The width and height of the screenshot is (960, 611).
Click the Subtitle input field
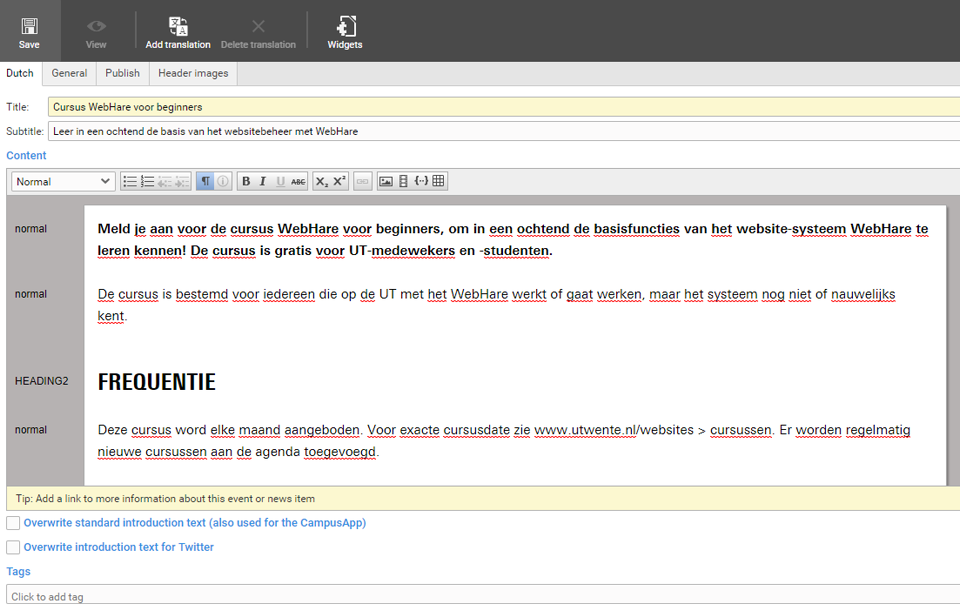pos(503,132)
